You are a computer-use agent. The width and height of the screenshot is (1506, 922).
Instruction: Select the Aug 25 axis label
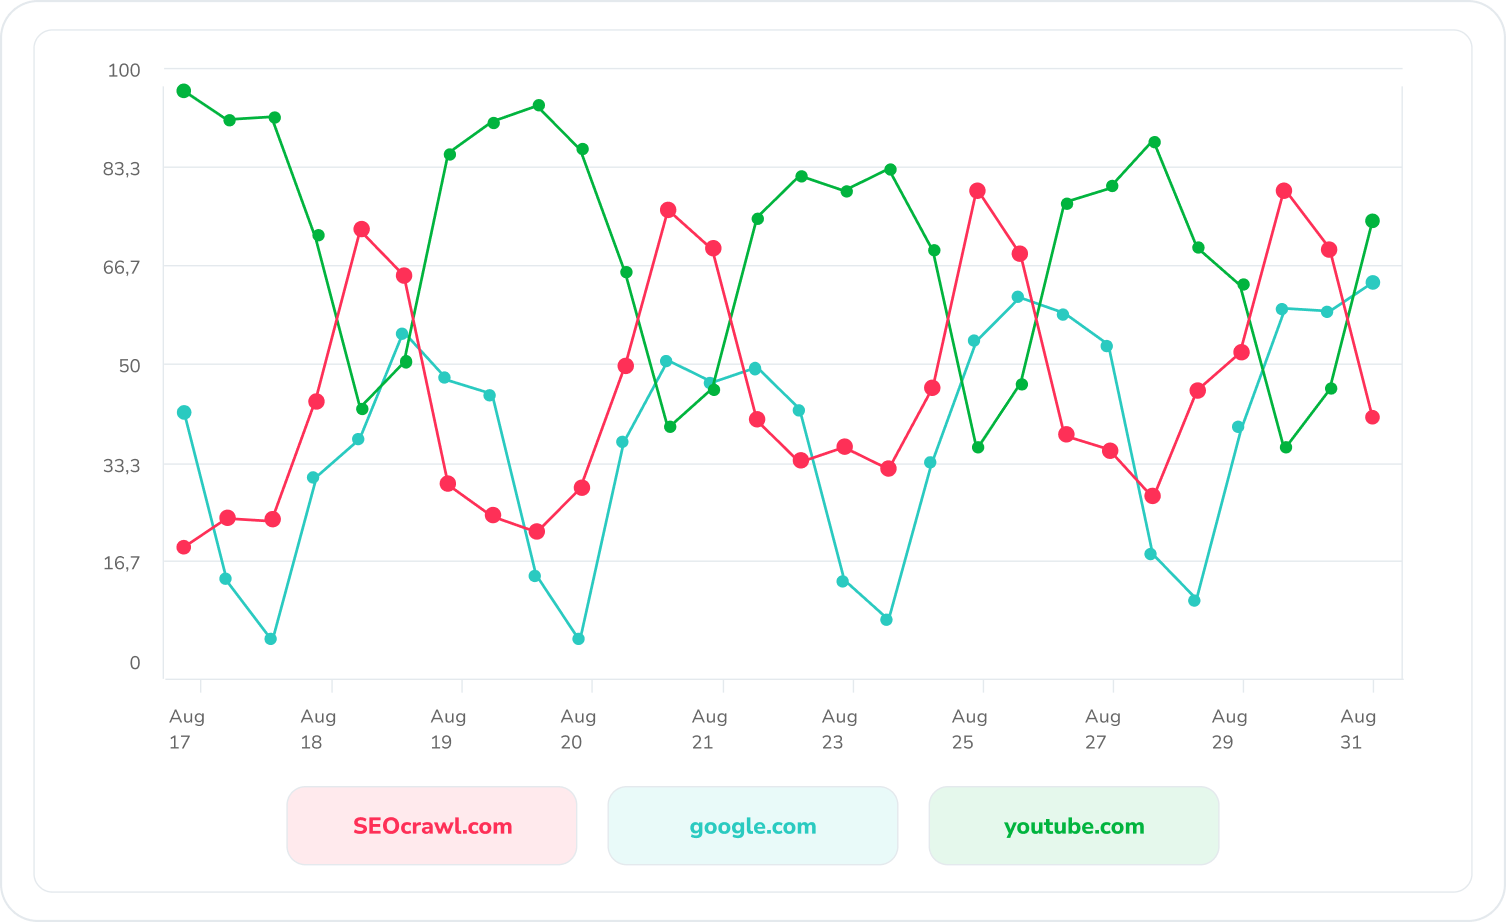point(968,729)
